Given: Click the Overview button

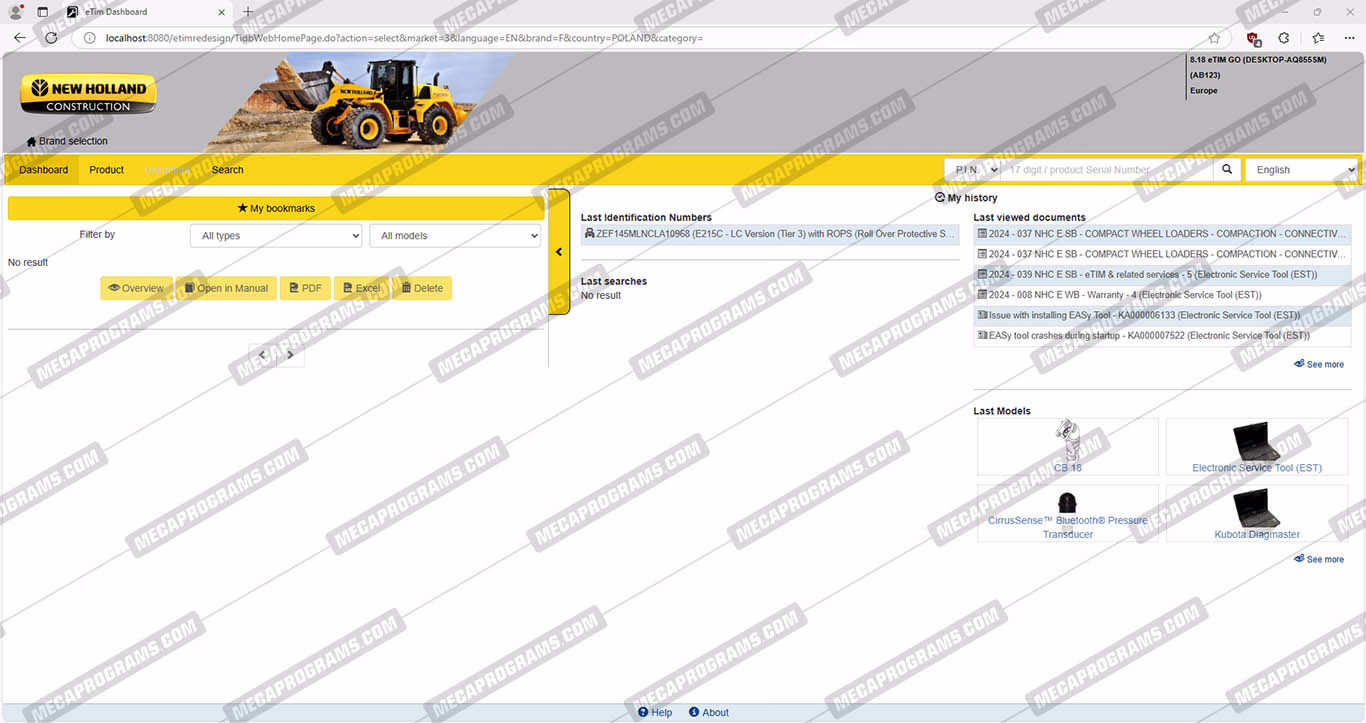Looking at the screenshot, I should (x=136, y=288).
